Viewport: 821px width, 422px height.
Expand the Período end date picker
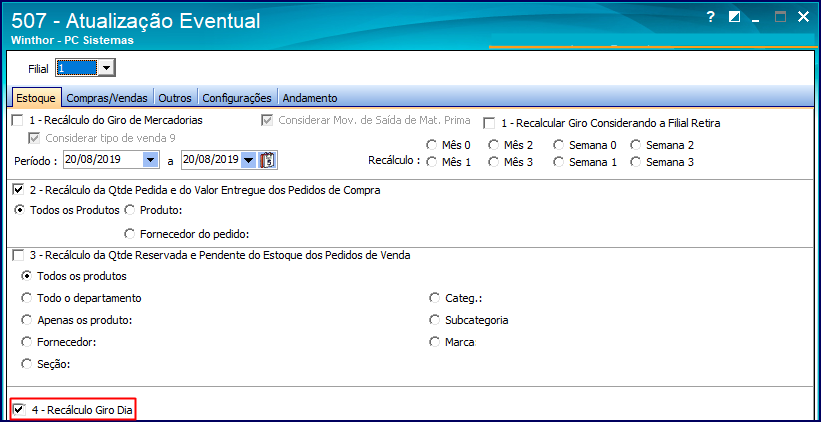pyautogui.click(x=249, y=160)
